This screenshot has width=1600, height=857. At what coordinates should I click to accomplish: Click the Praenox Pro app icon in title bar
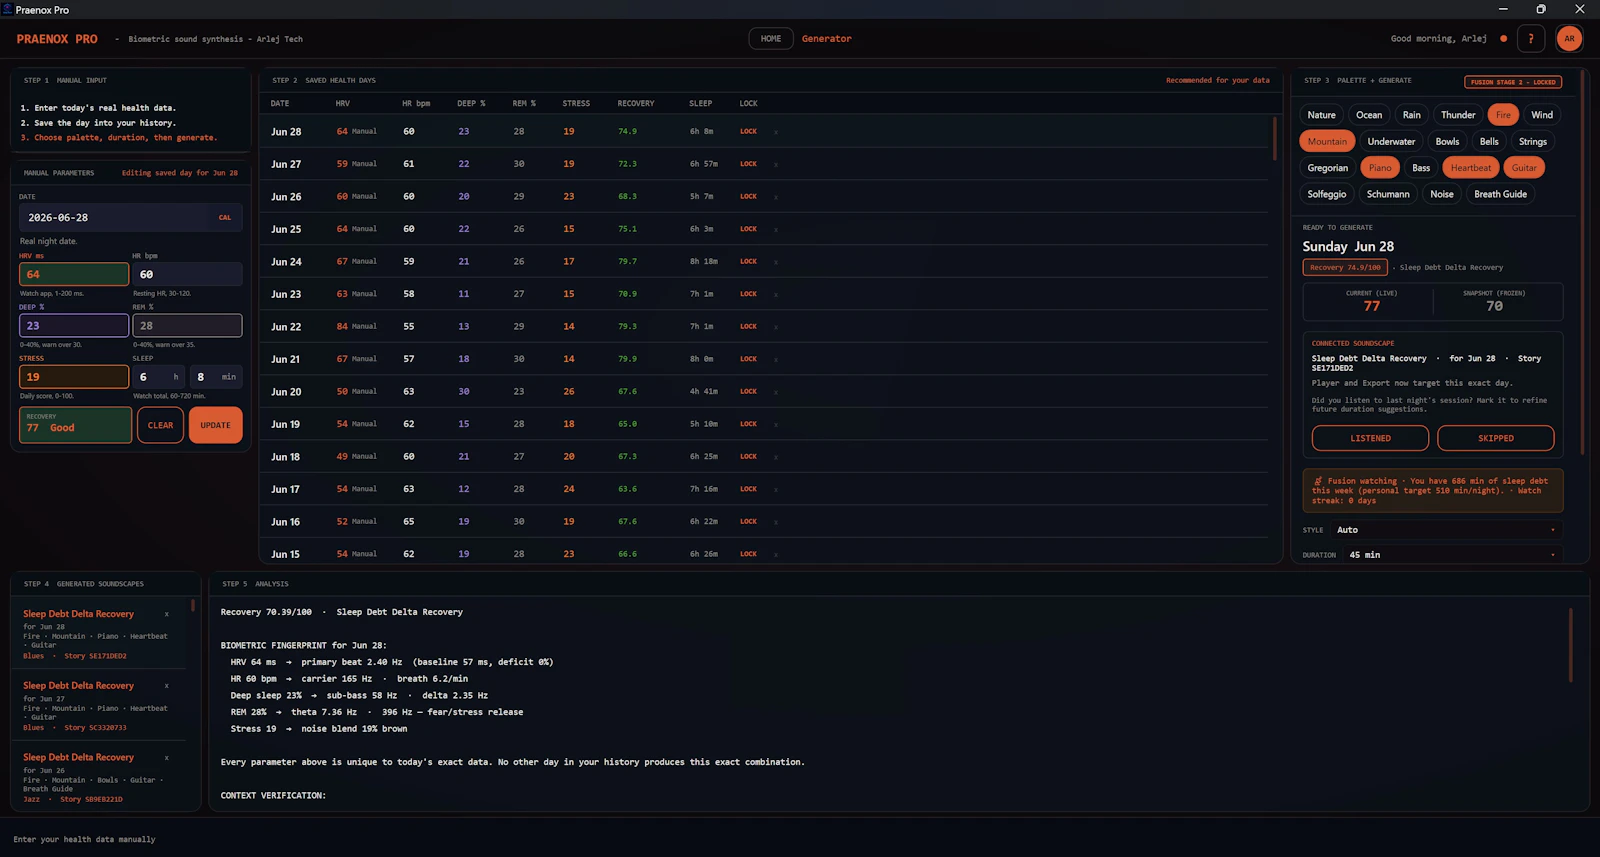click(x=8, y=9)
